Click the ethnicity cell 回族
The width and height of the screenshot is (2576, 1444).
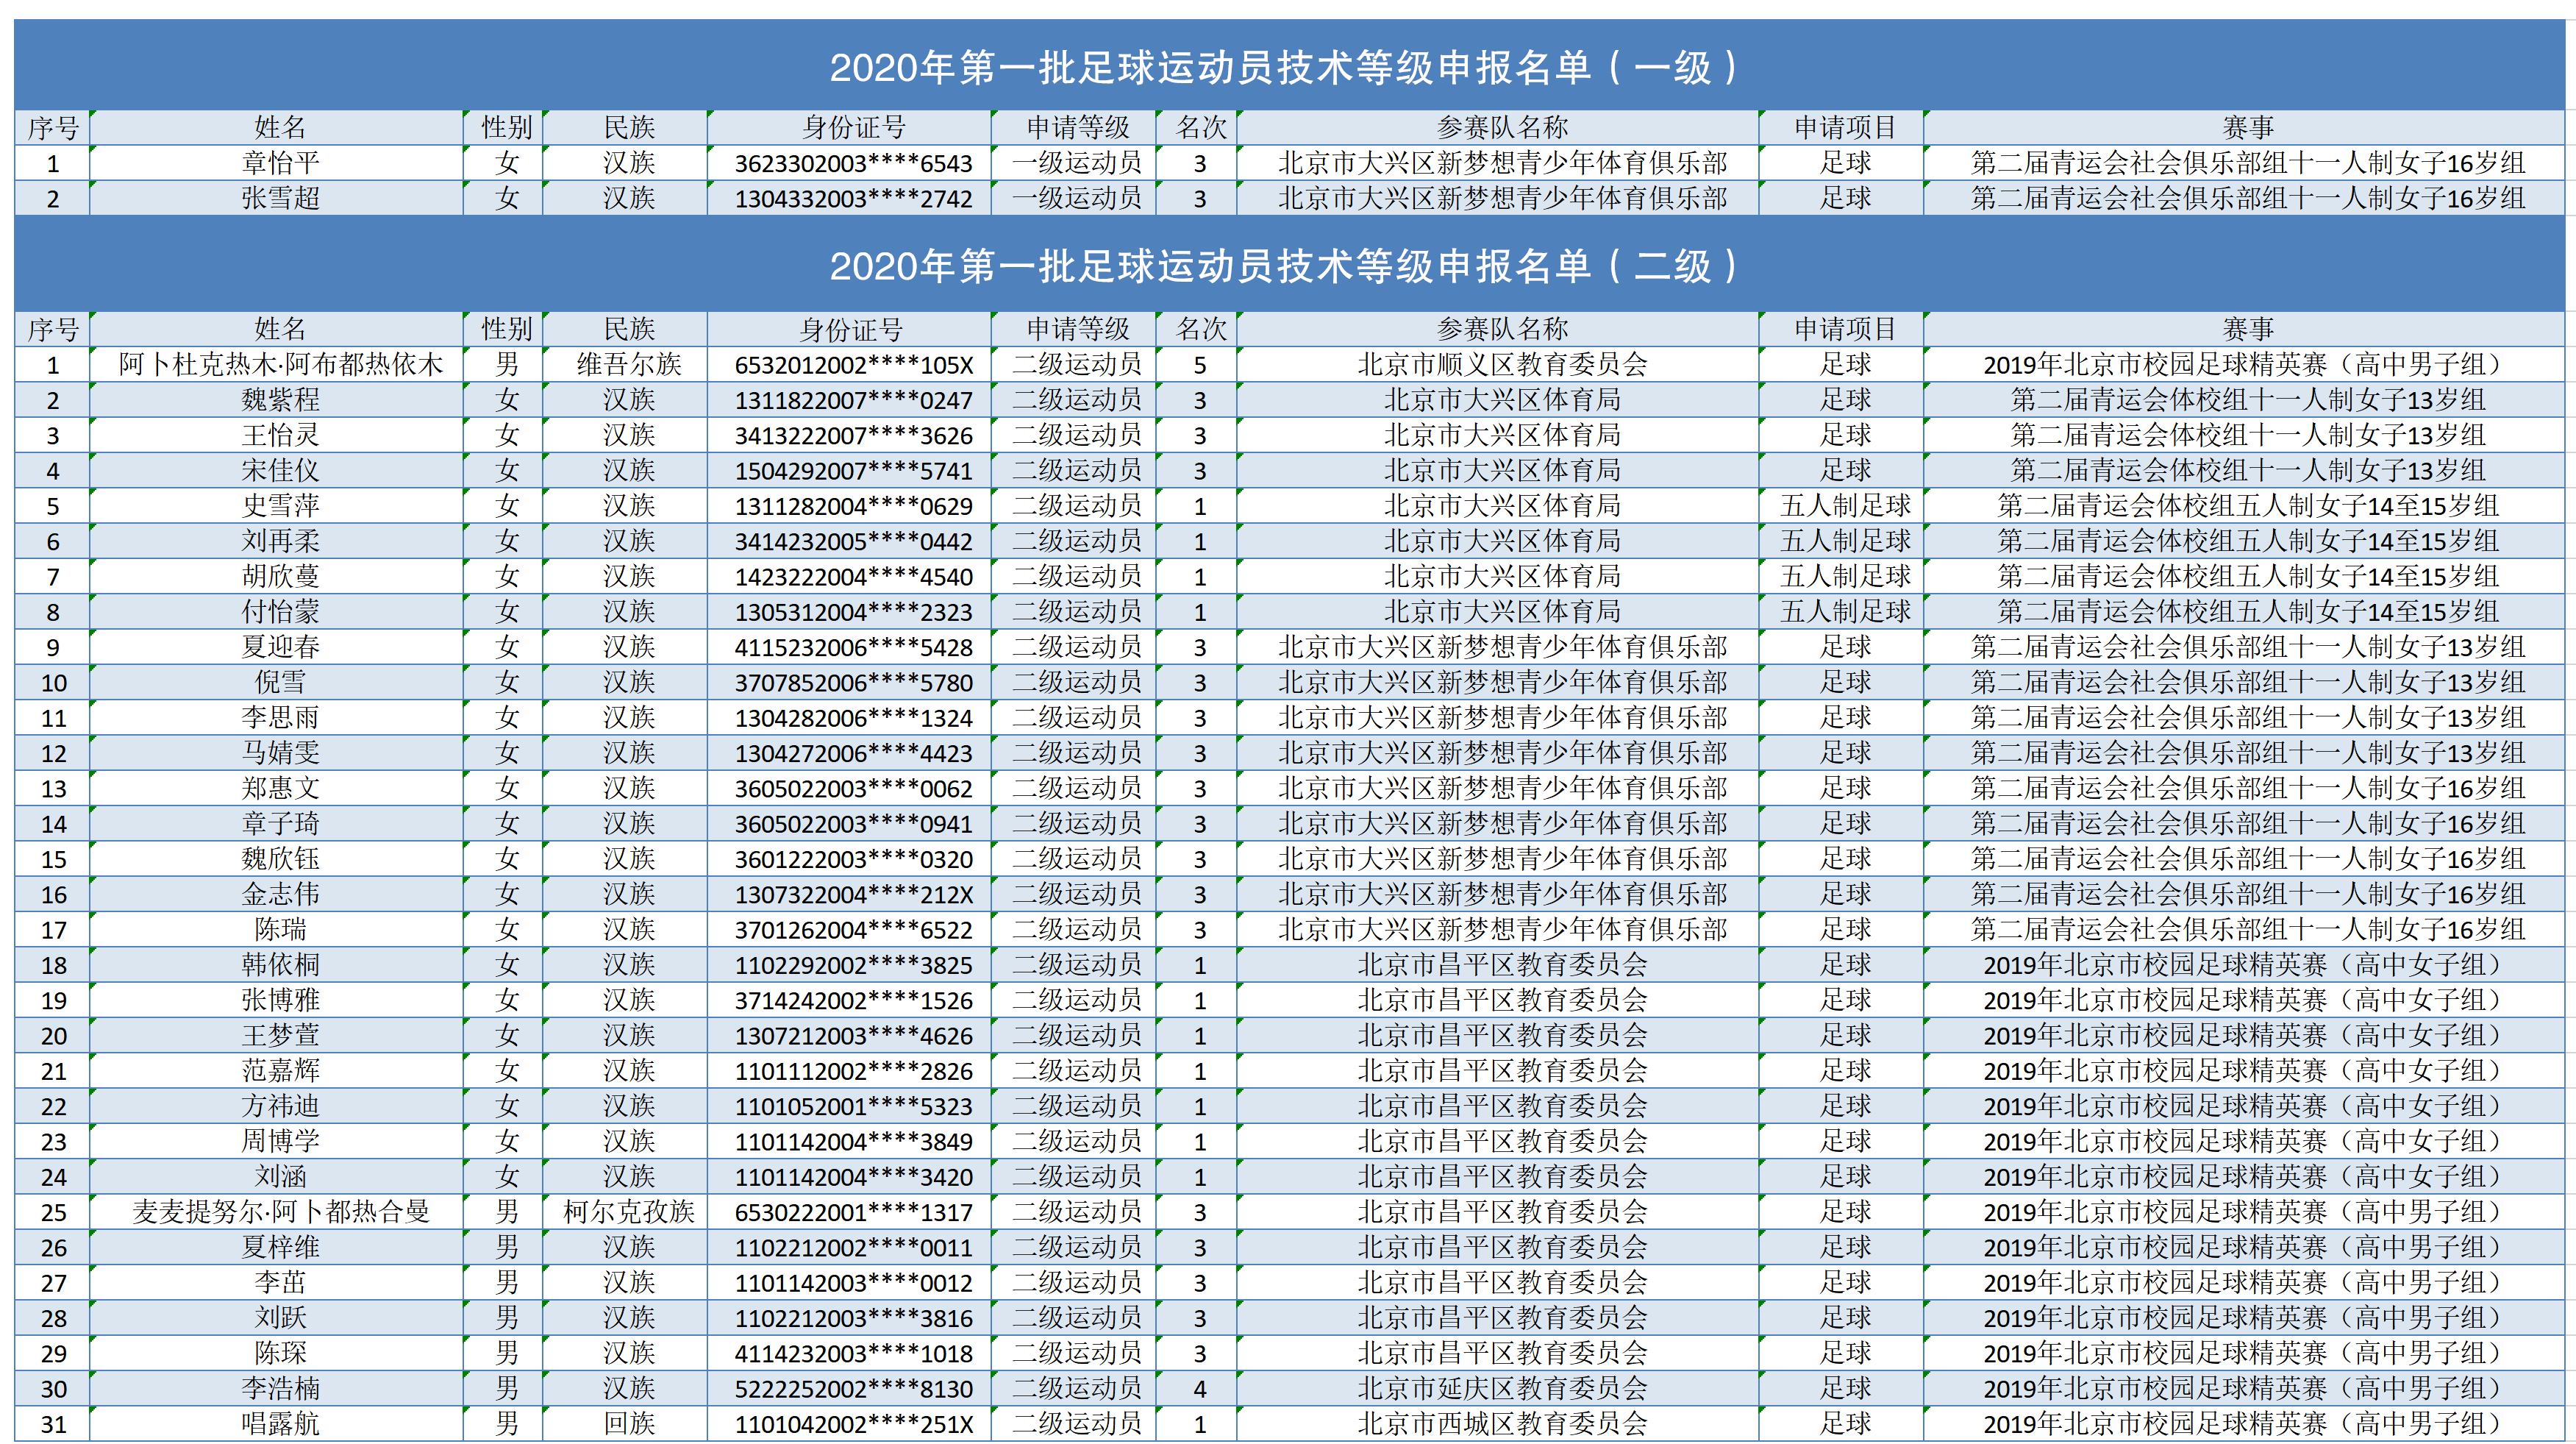coord(628,1424)
